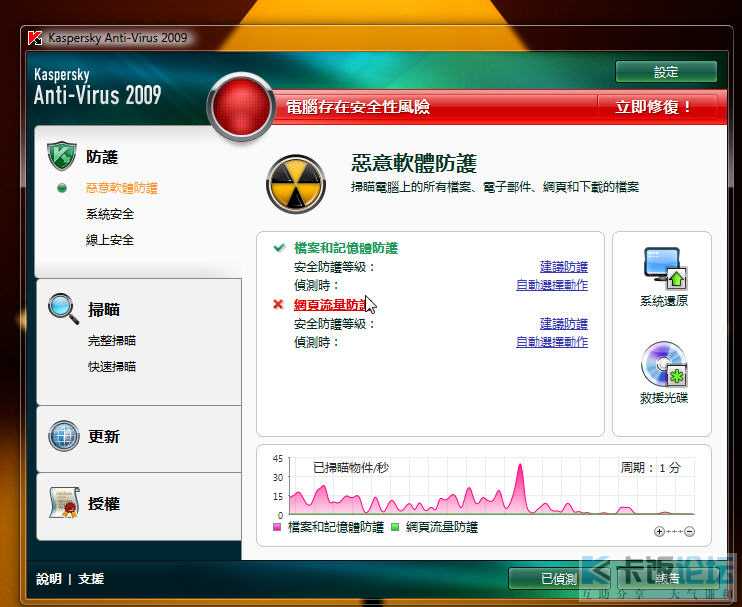Click 建議防護 link under 網頁流量防護
Screen dimensions: 742x607
pyautogui.click(x=564, y=324)
